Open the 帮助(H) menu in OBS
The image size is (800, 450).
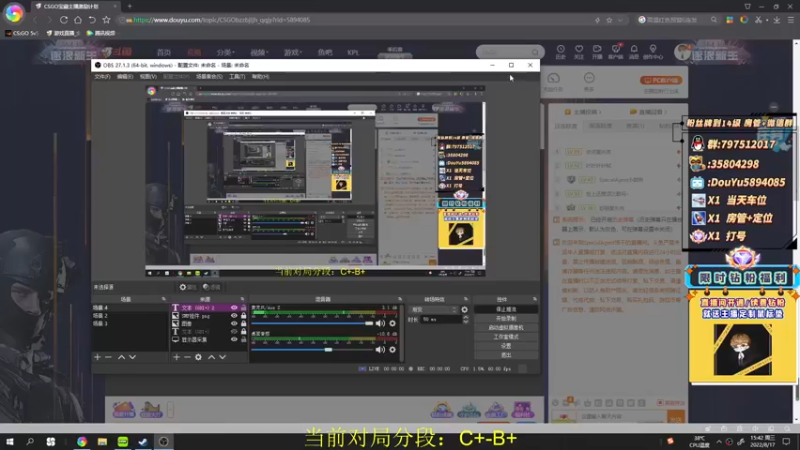pyautogui.click(x=260, y=77)
